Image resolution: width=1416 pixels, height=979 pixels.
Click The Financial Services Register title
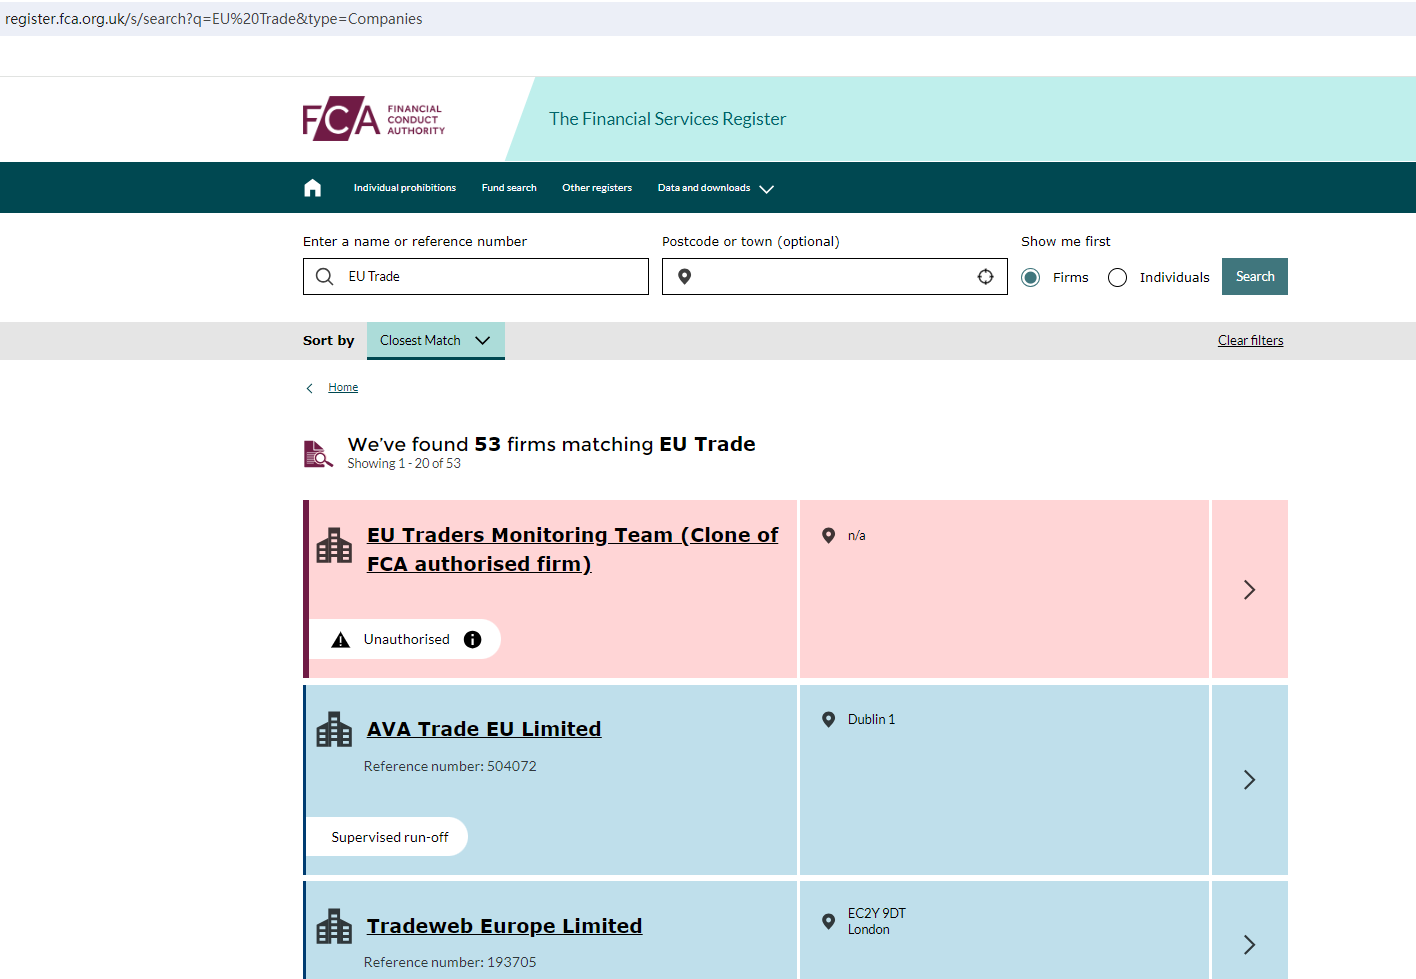(668, 119)
